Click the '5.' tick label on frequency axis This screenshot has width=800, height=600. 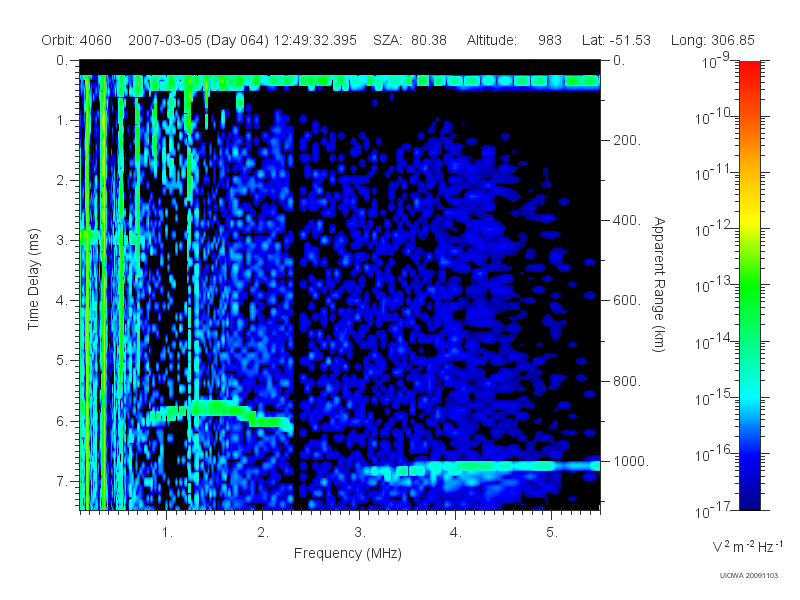point(552,532)
